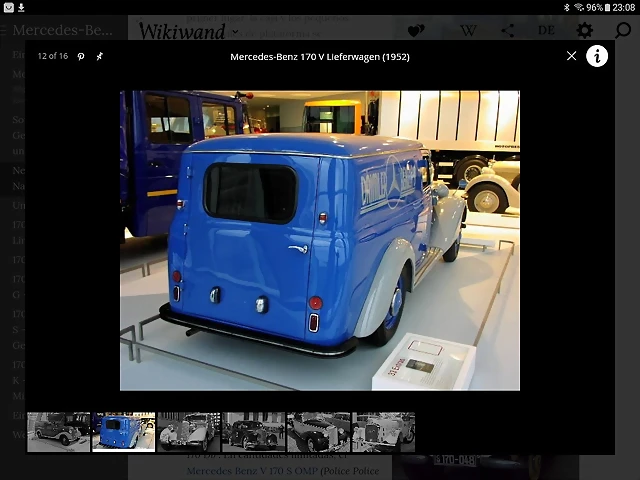Open Wi-Fi indicator in status bar
This screenshot has height=480, width=640.
(578, 7)
